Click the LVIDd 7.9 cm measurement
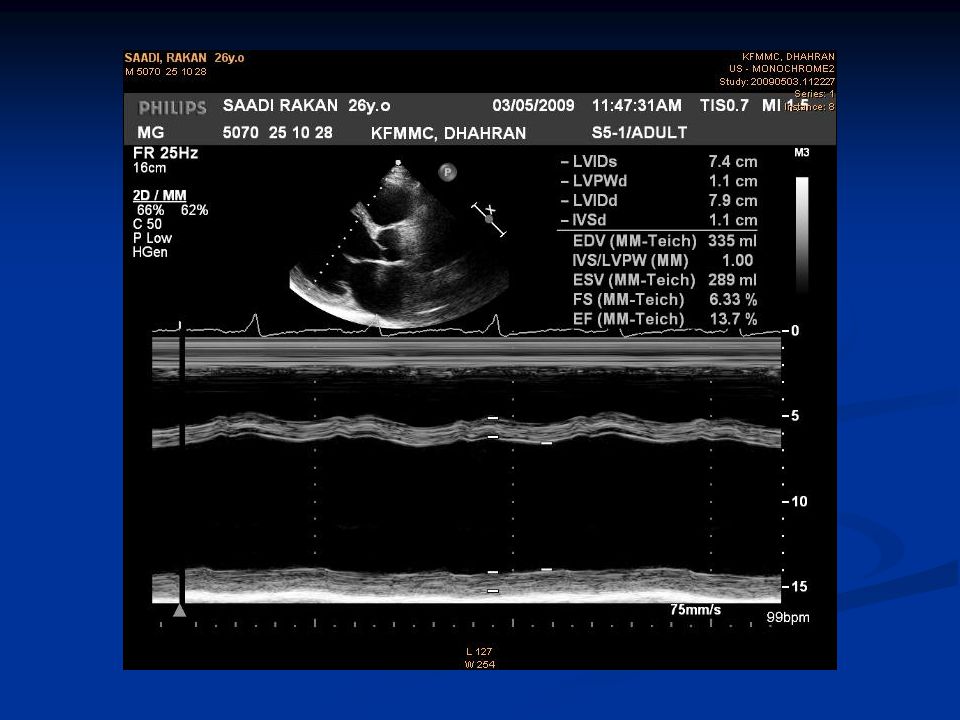This screenshot has height=720, width=960. point(659,201)
